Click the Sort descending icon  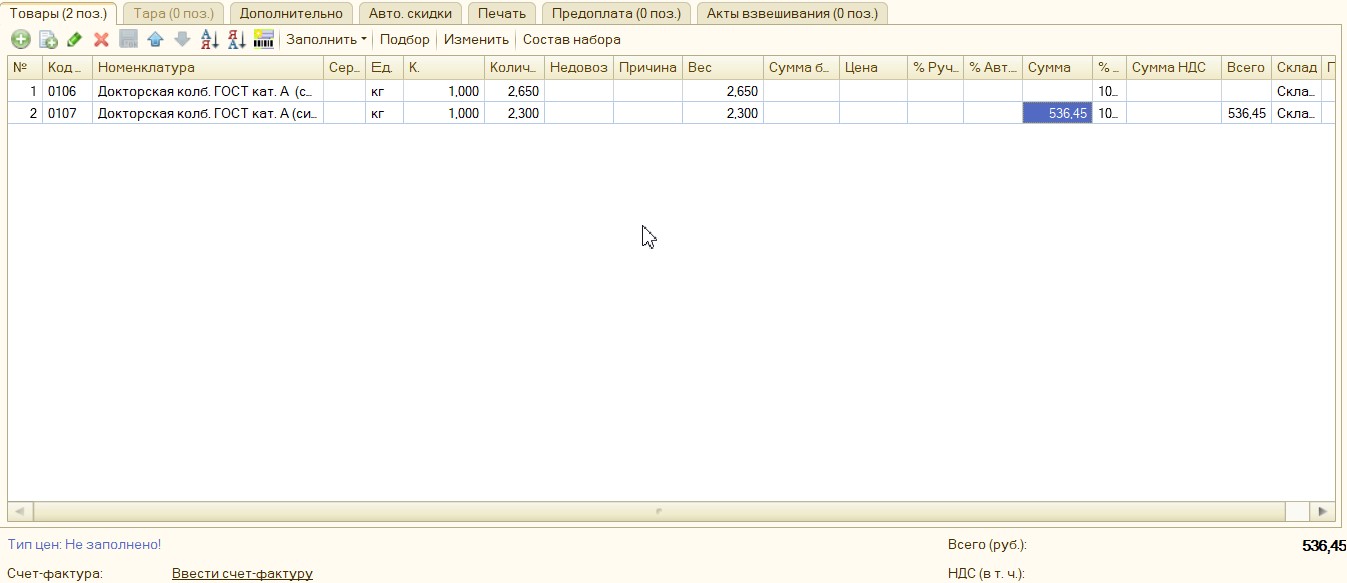236,40
